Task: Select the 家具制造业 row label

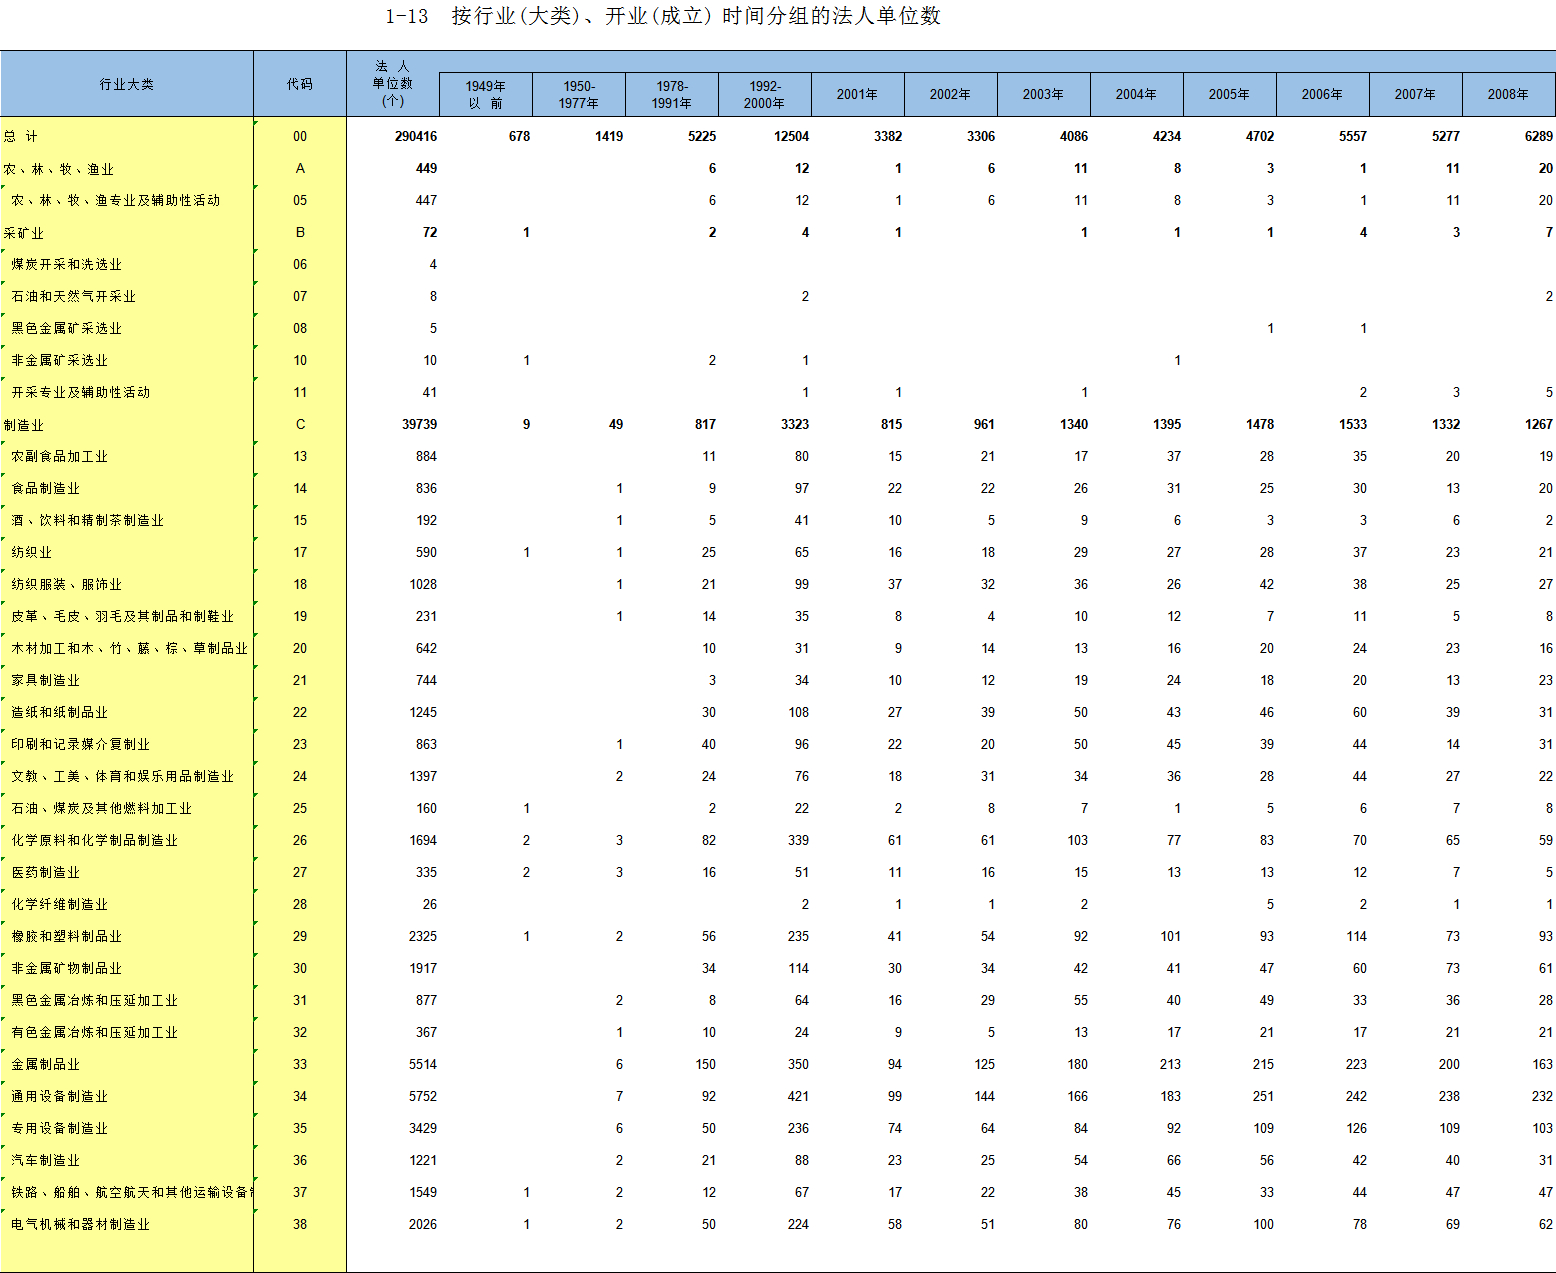Action: click(46, 681)
